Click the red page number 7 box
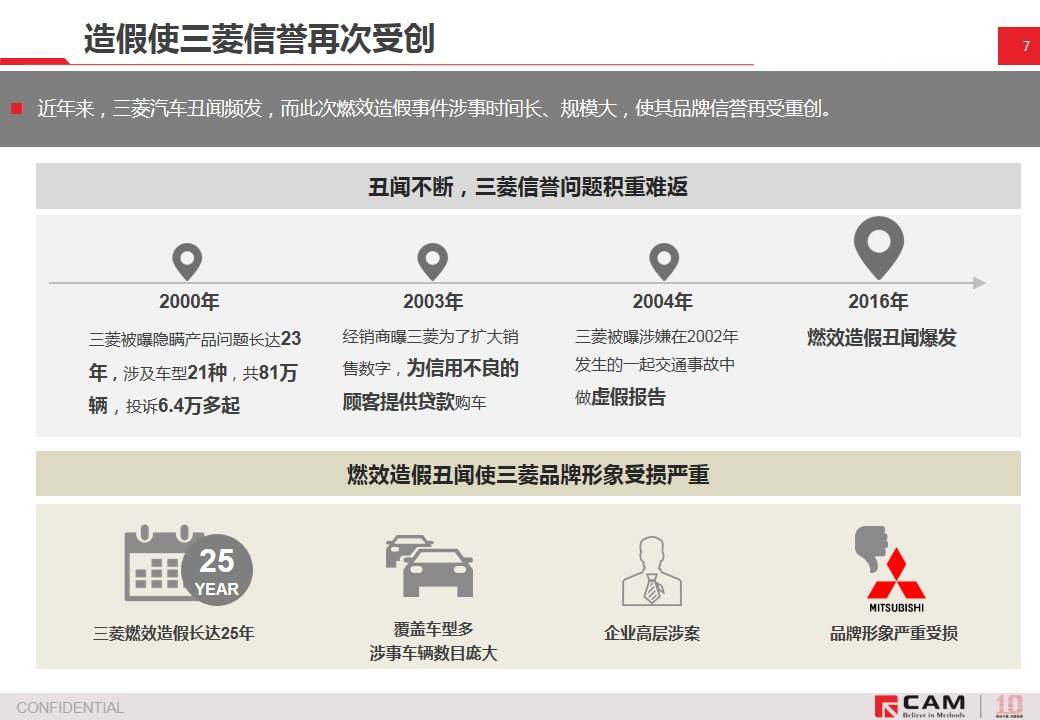The height and width of the screenshot is (720, 1040). click(x=1019, y=46)
